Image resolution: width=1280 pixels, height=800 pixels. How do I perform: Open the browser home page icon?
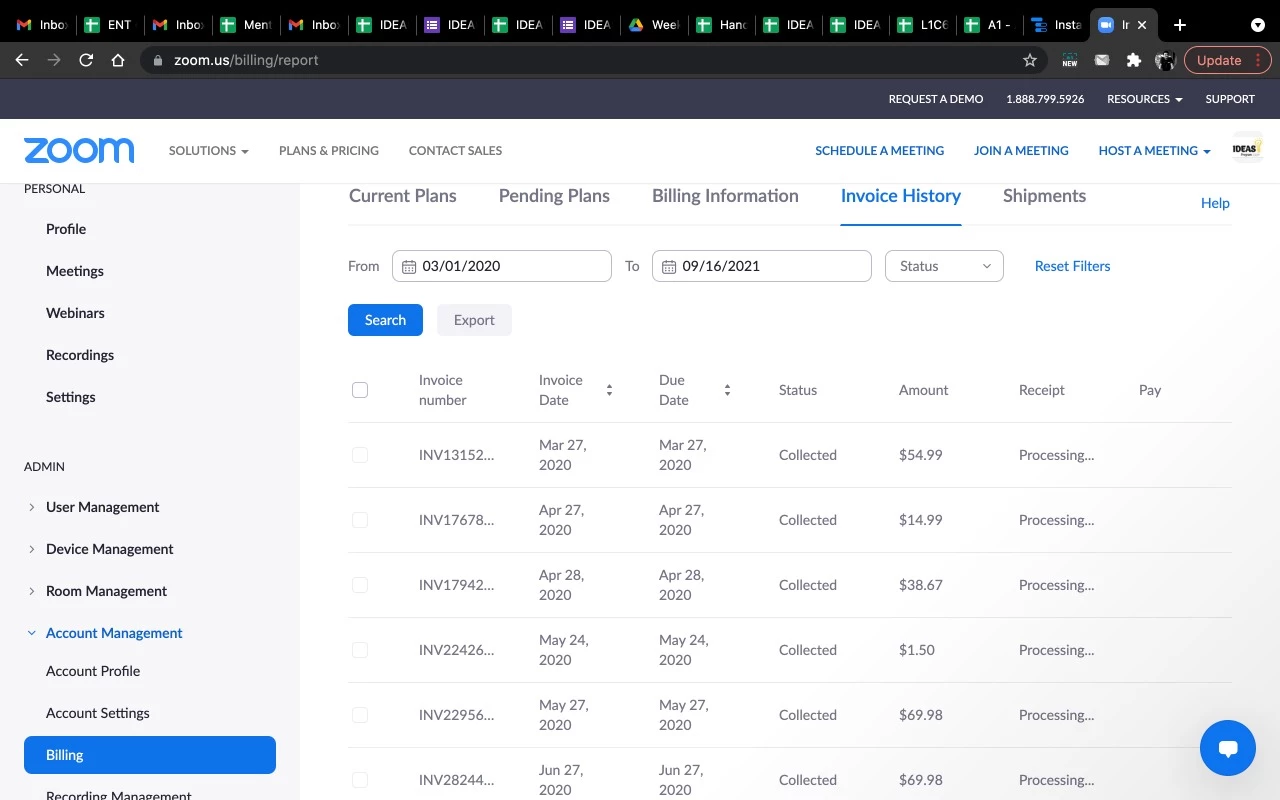pyautogui.click(x=118, y=60)
